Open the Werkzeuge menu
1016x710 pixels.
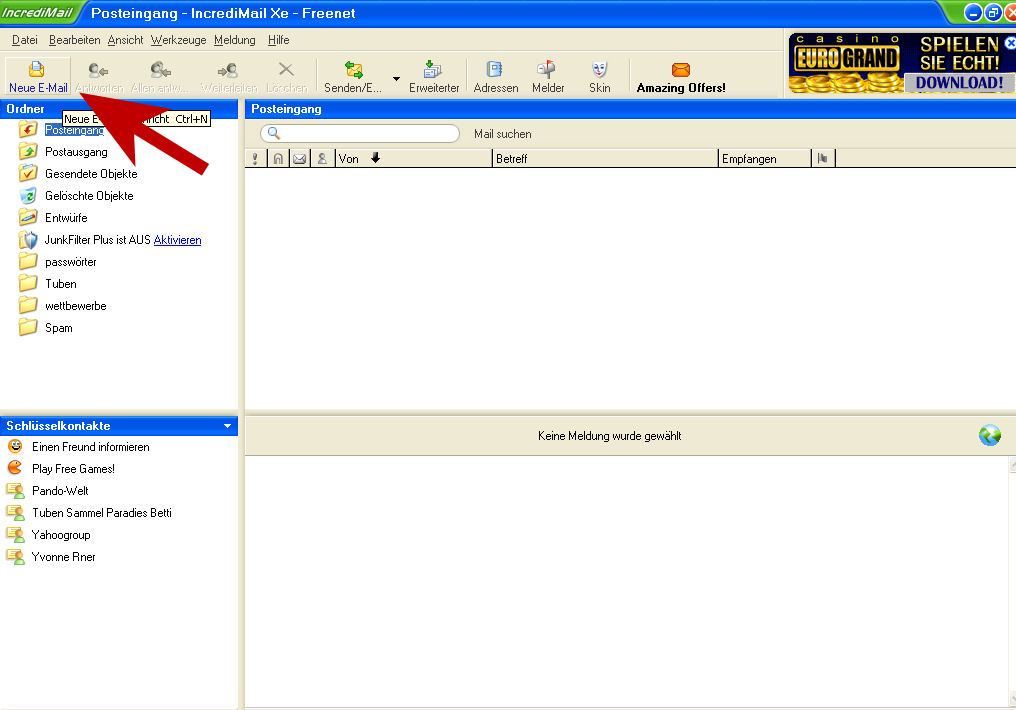coord(178,40)
